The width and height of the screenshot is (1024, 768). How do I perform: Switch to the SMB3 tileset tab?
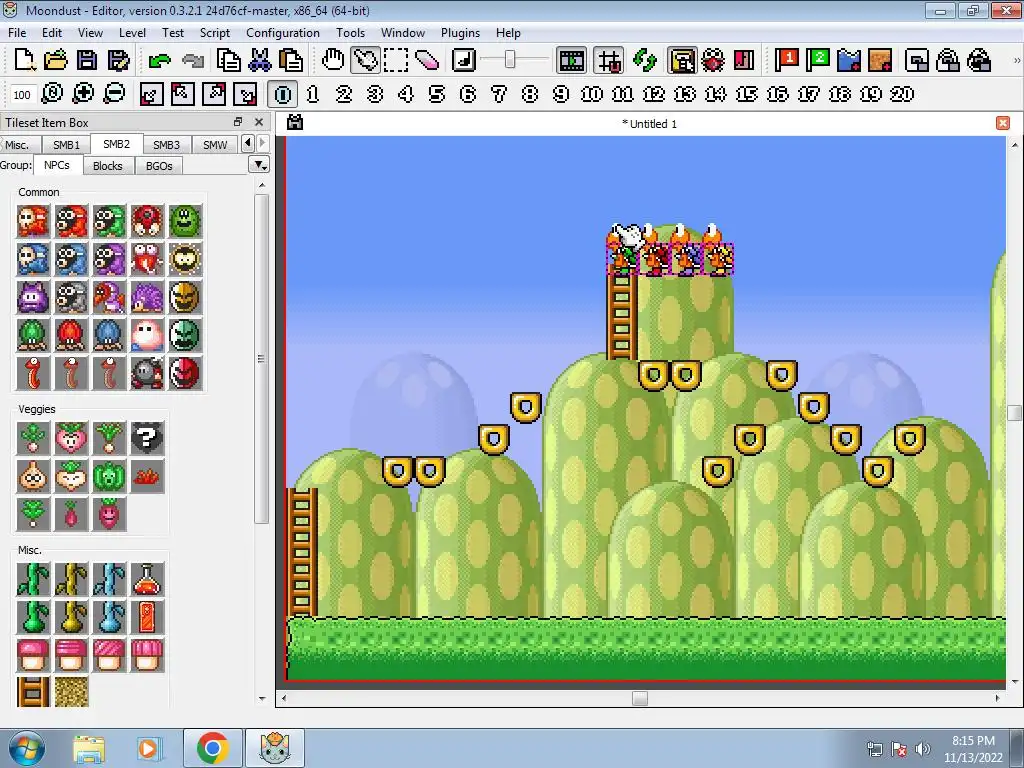pyautogui.click(x=166, y=144)
